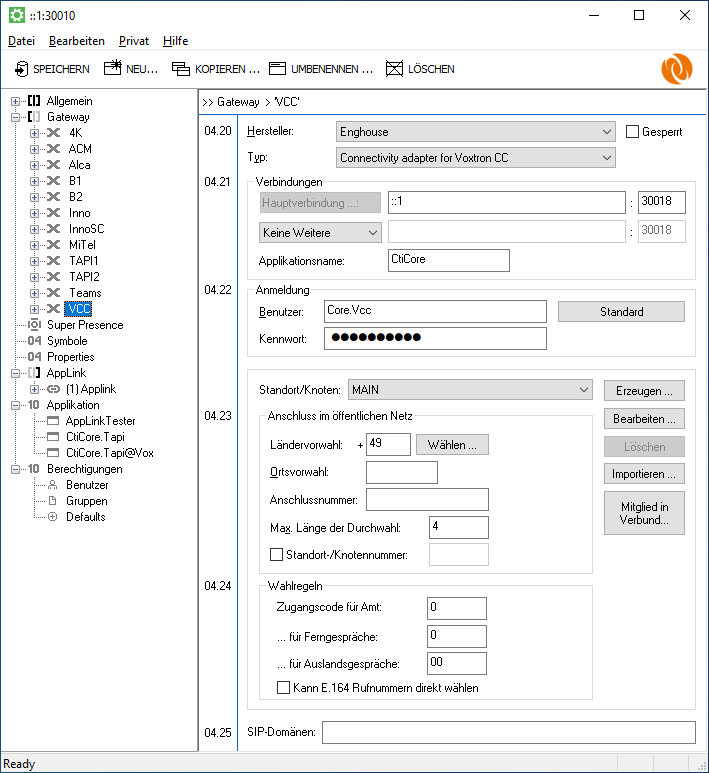Open the Hilfe menu
709x773 pixels.
point(175,41)
